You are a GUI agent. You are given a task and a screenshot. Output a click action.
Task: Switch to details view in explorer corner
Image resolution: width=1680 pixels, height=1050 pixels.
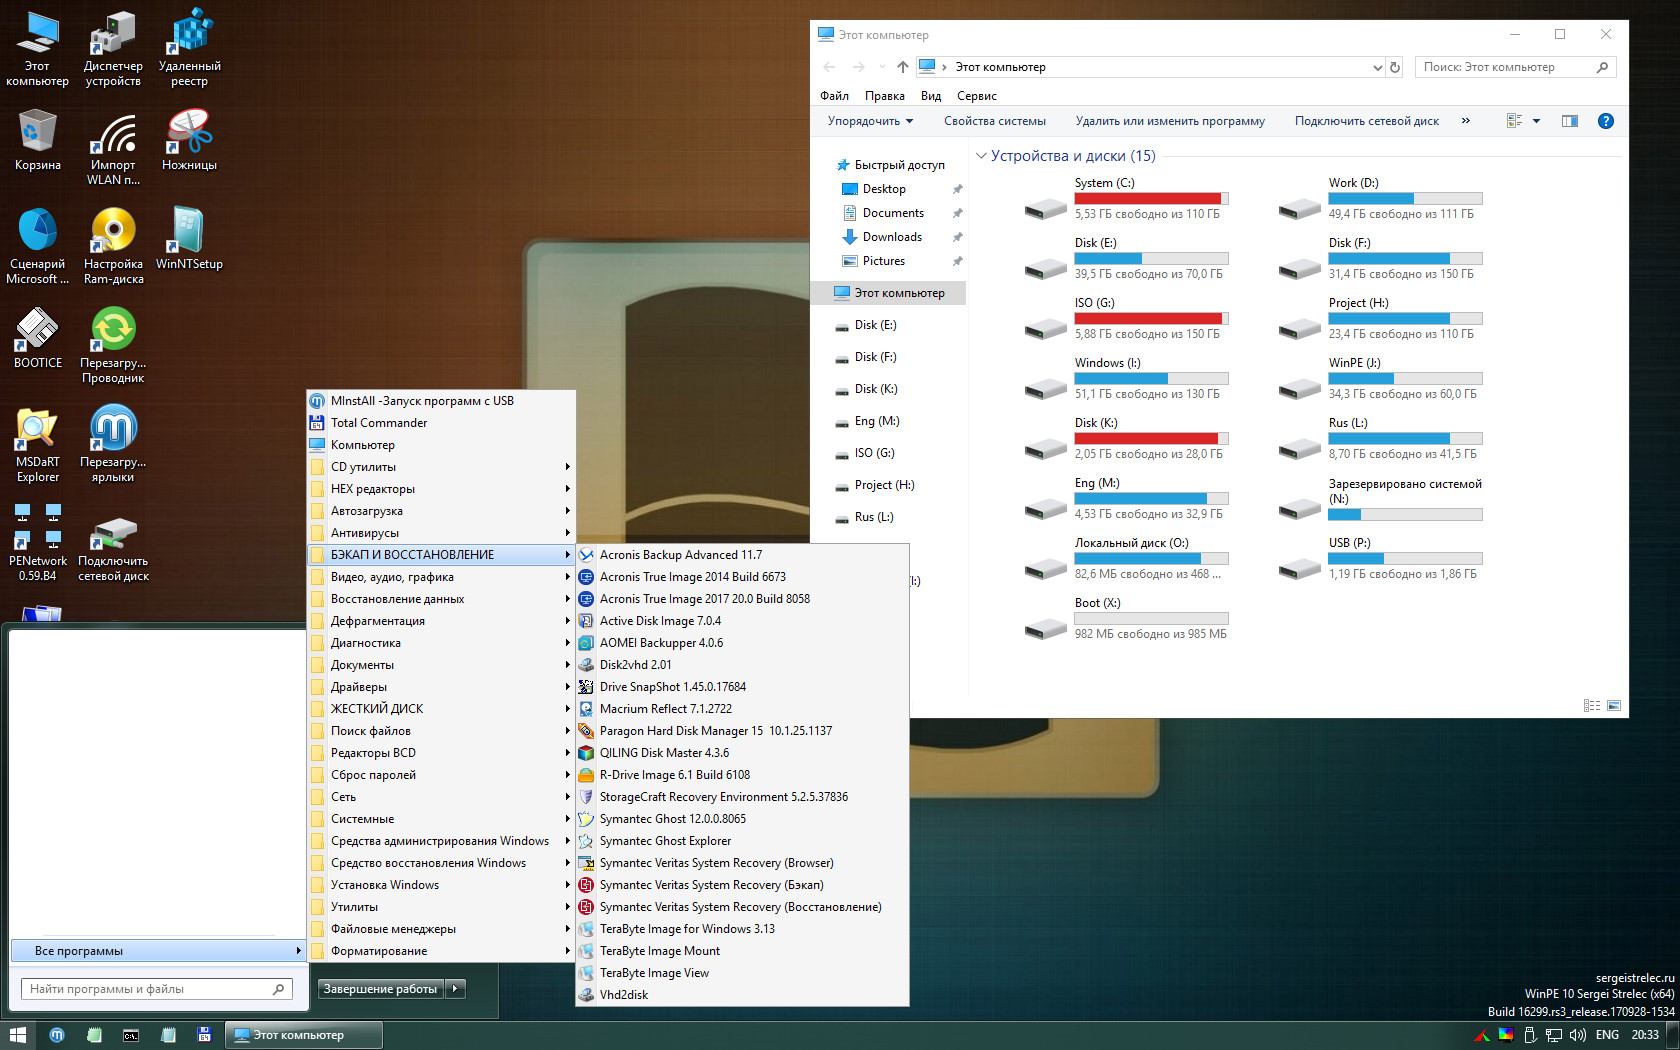1592,705
